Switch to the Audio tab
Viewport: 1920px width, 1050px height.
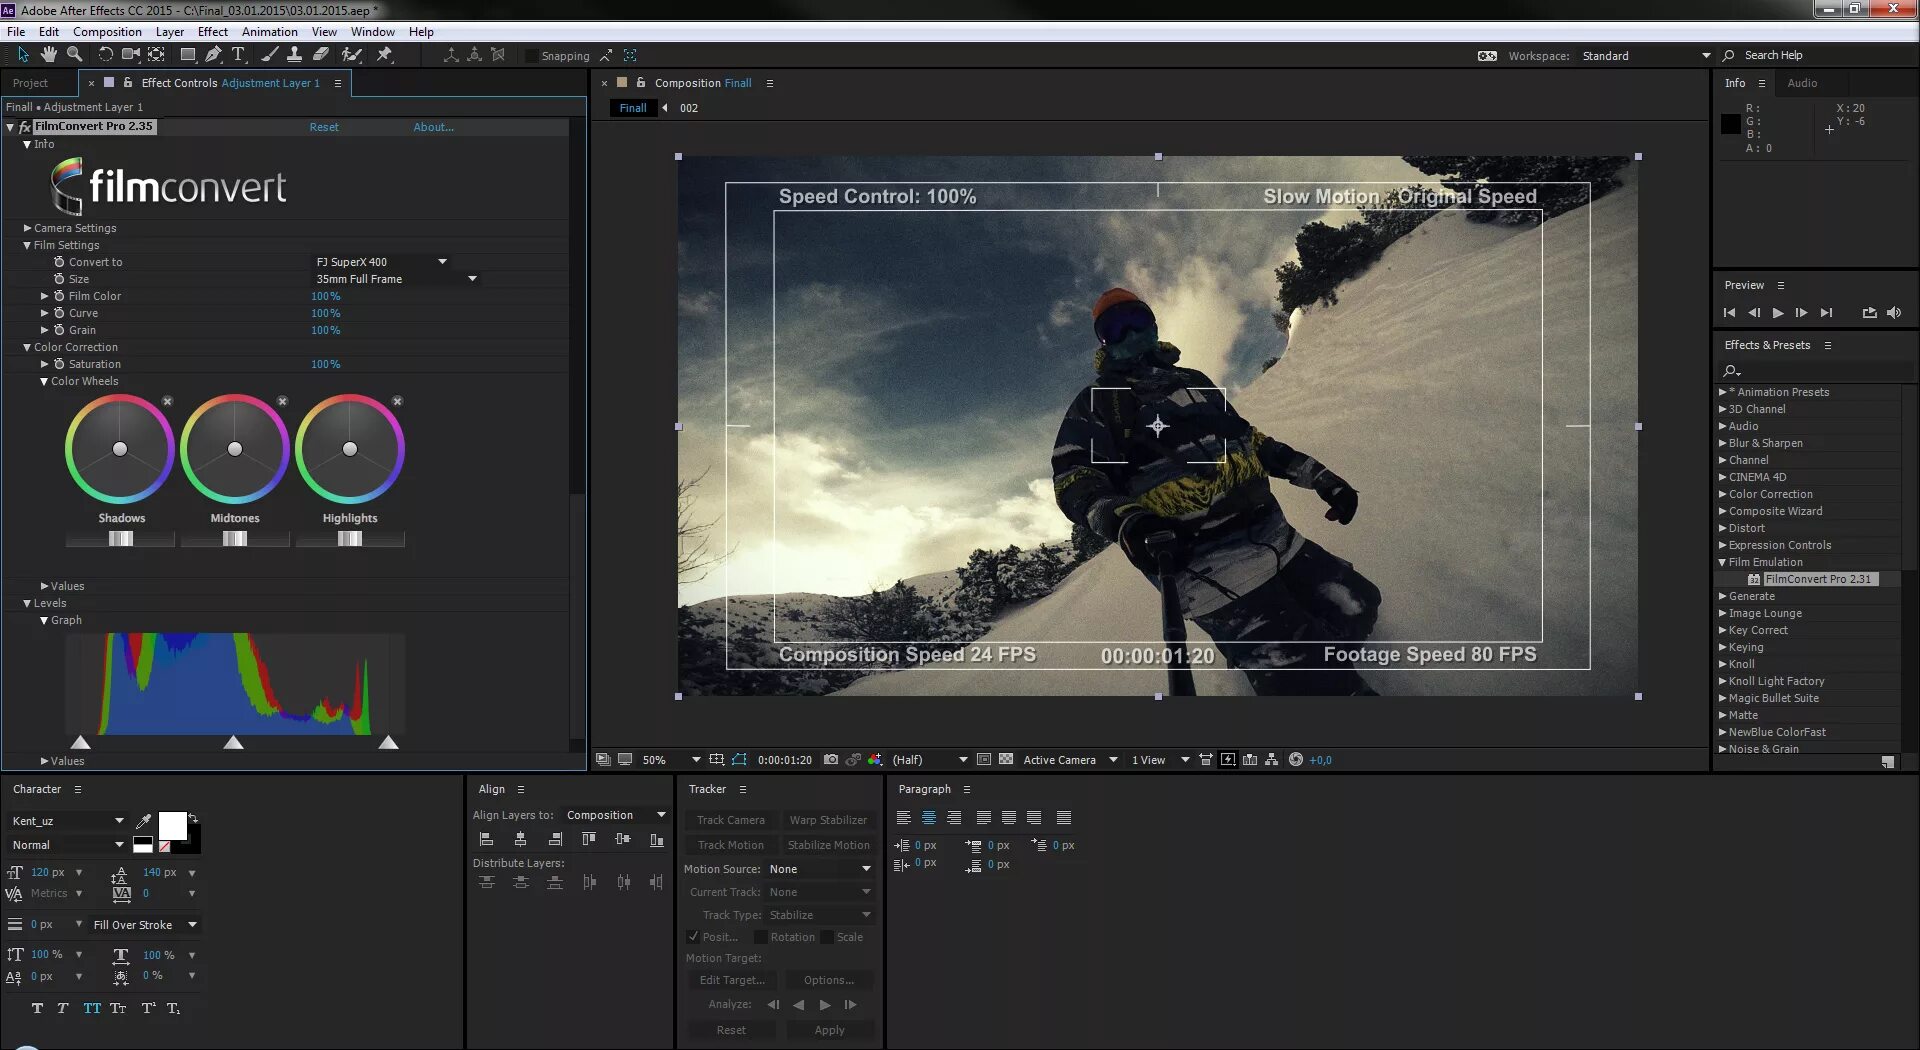(x=1804, y=83)
